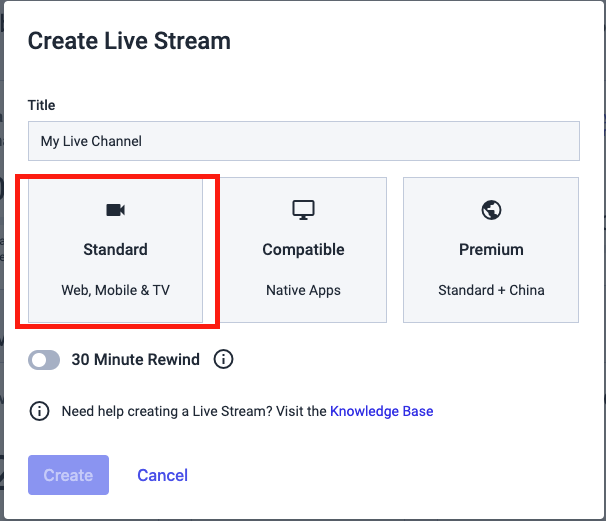
Task: Click the '30 Minute Rewind' label
Action: pyautogui.click(x=136, y=359)
